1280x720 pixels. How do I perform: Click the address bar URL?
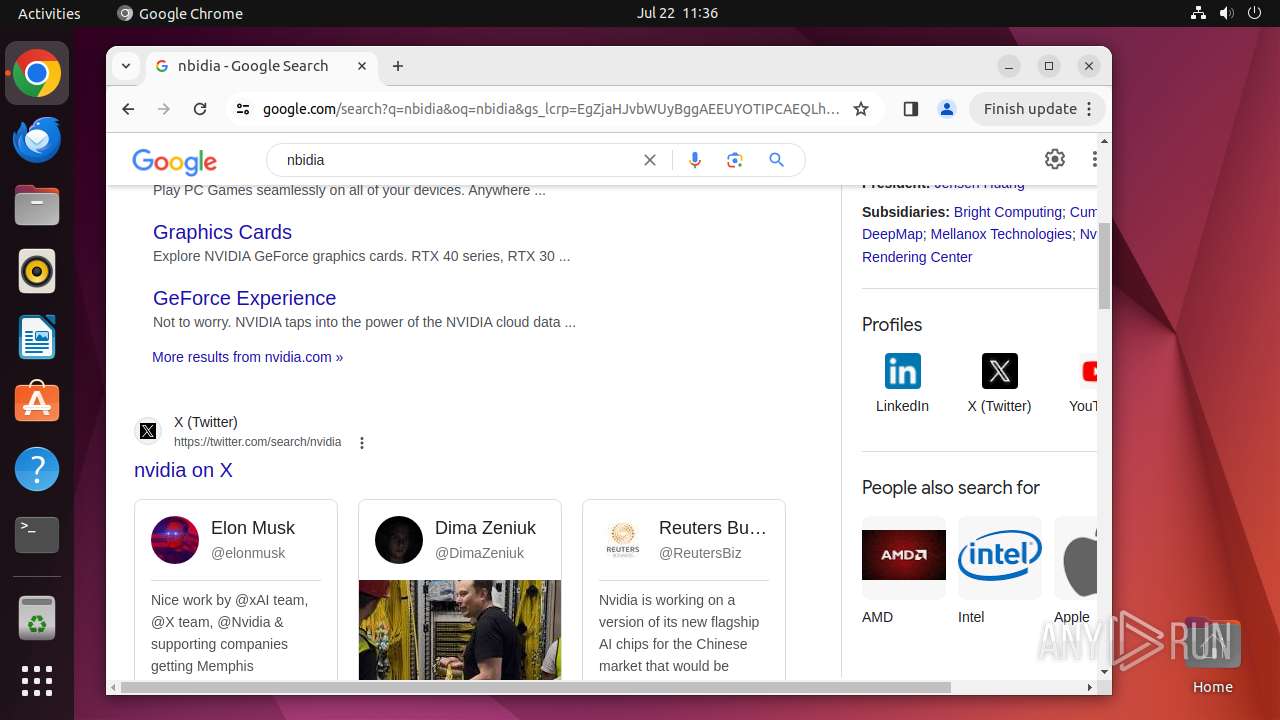[551, 109]
